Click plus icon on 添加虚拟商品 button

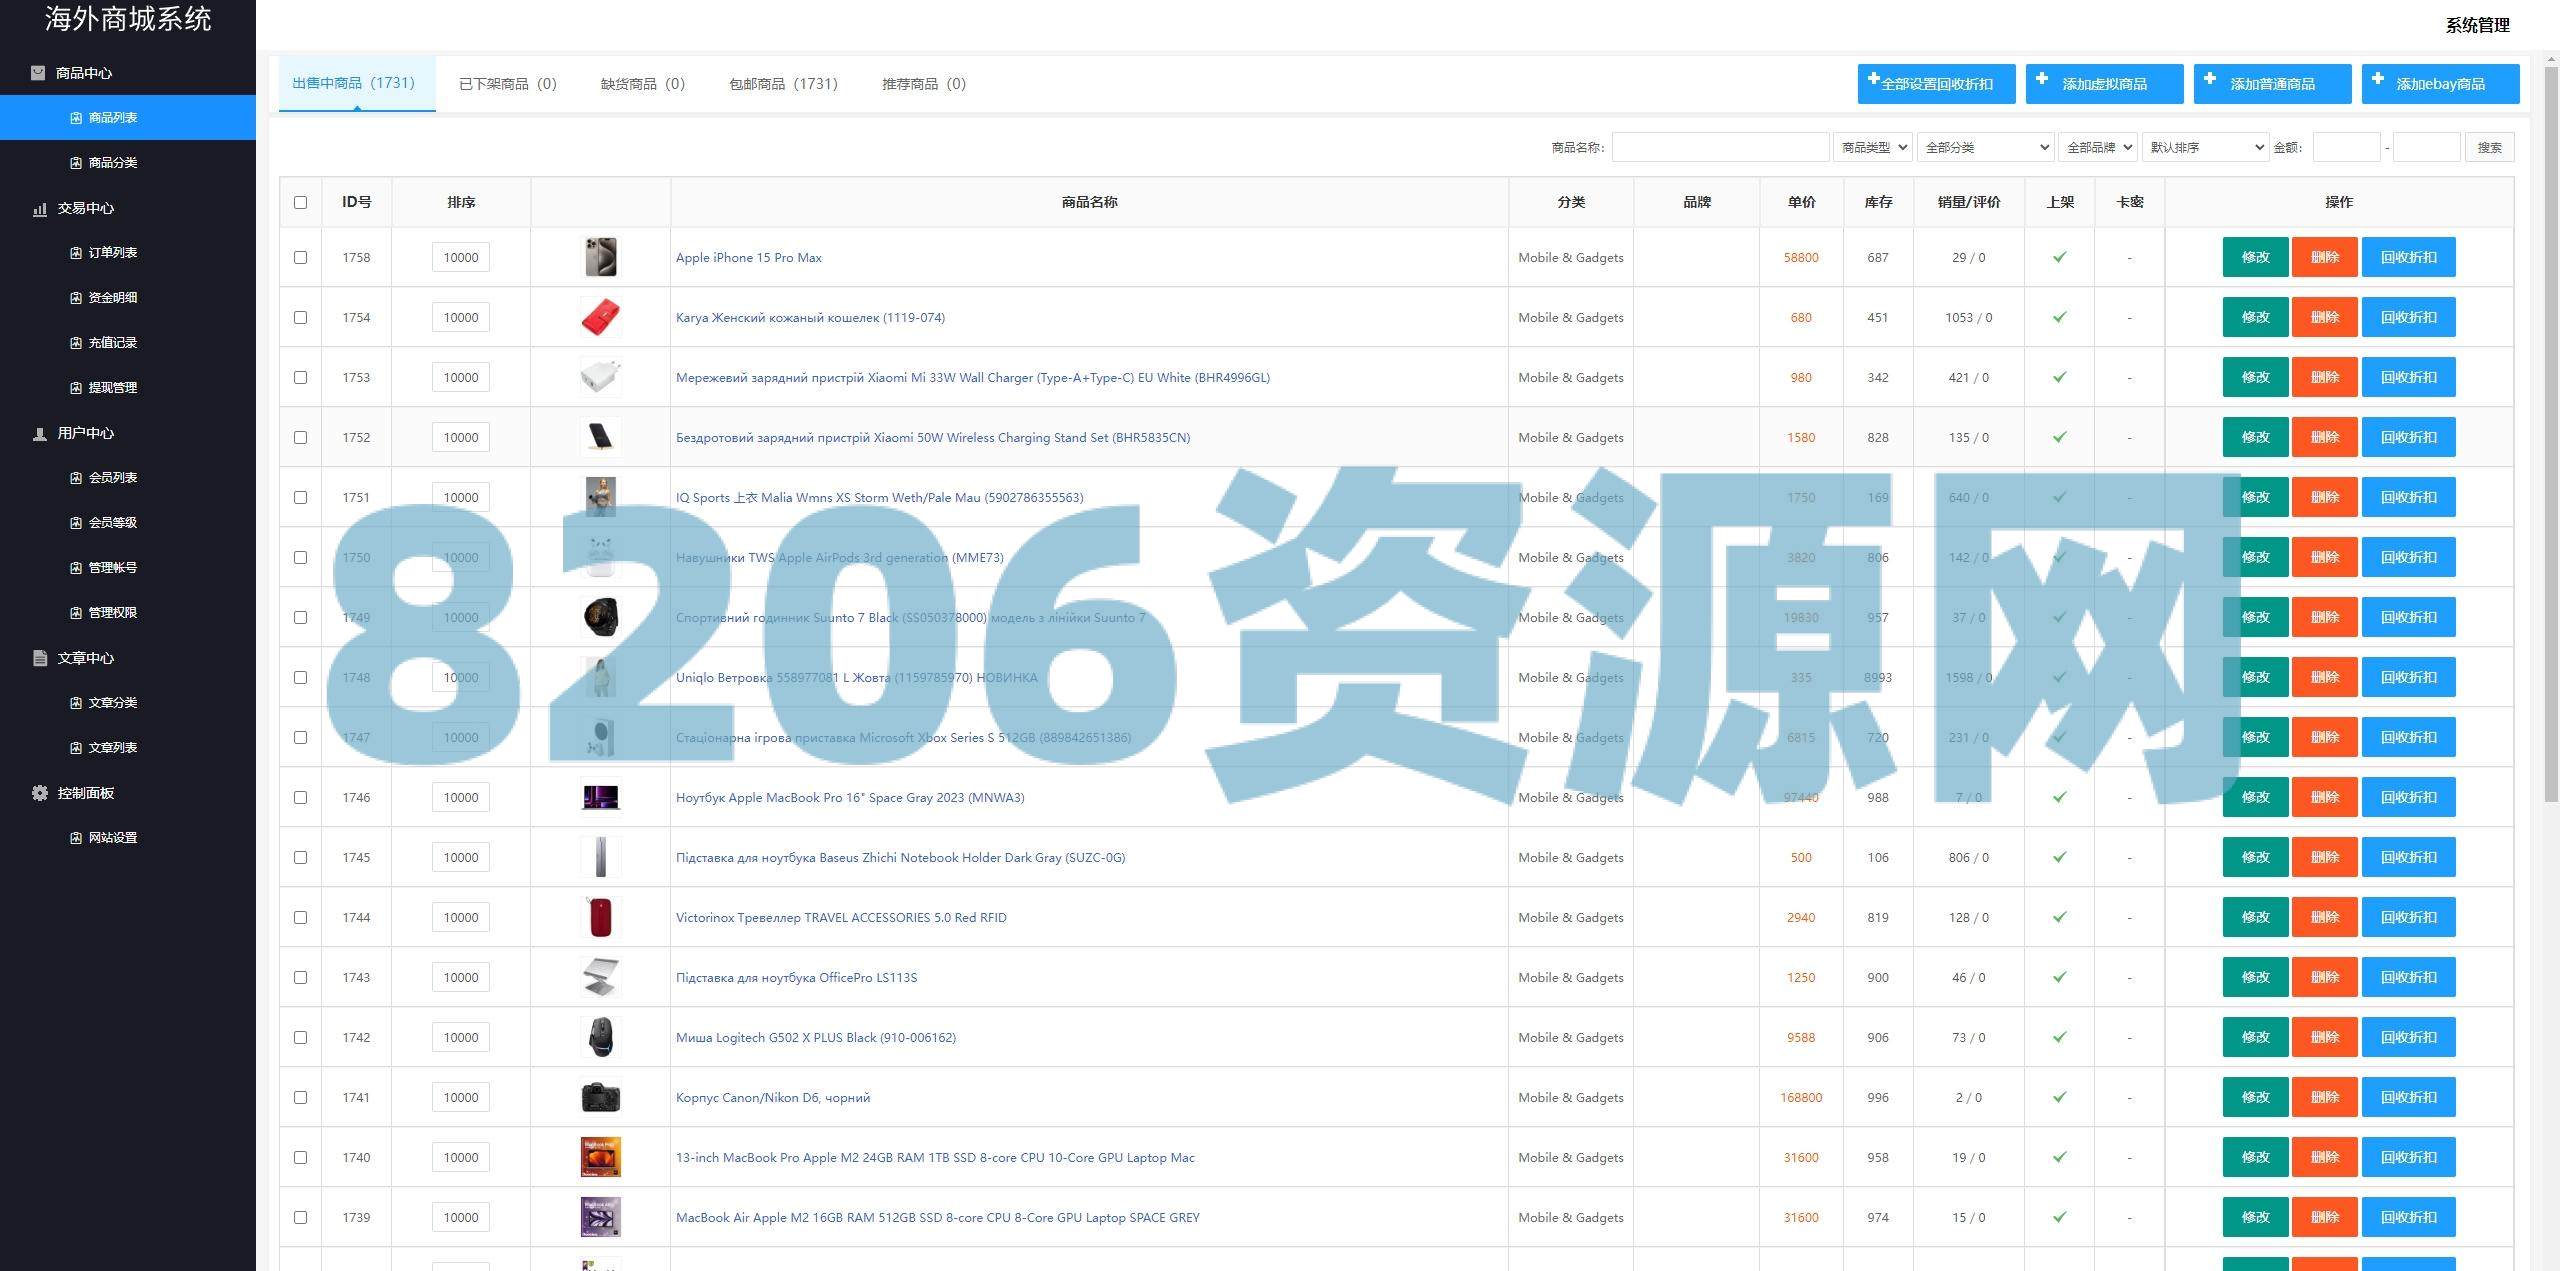[x=2042, y=79]
